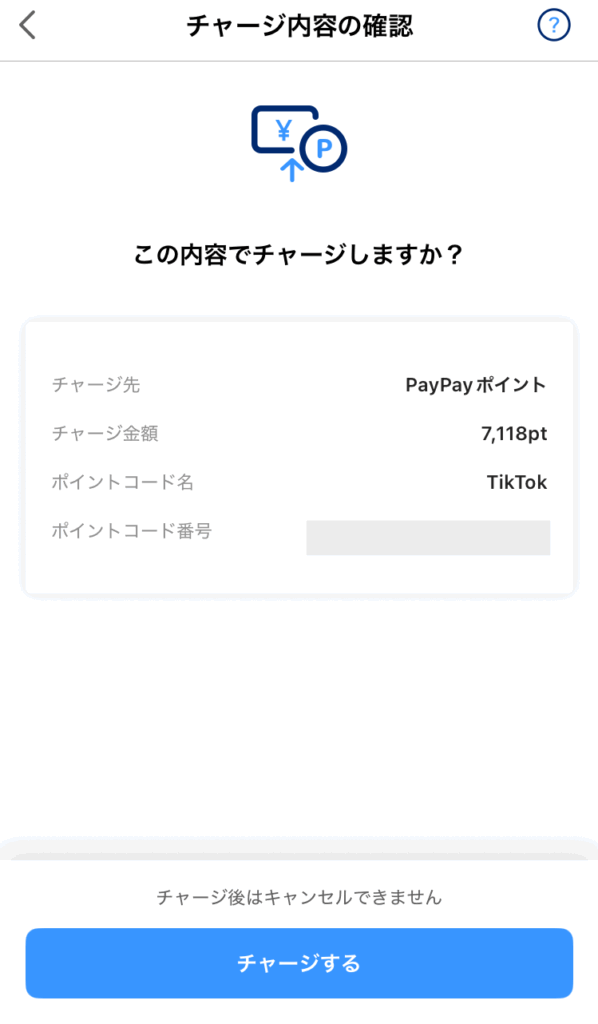The height and width of the screenshot is (1024, 598).
Task: Select the TikTok code name value
Action: tap(516, 483)
